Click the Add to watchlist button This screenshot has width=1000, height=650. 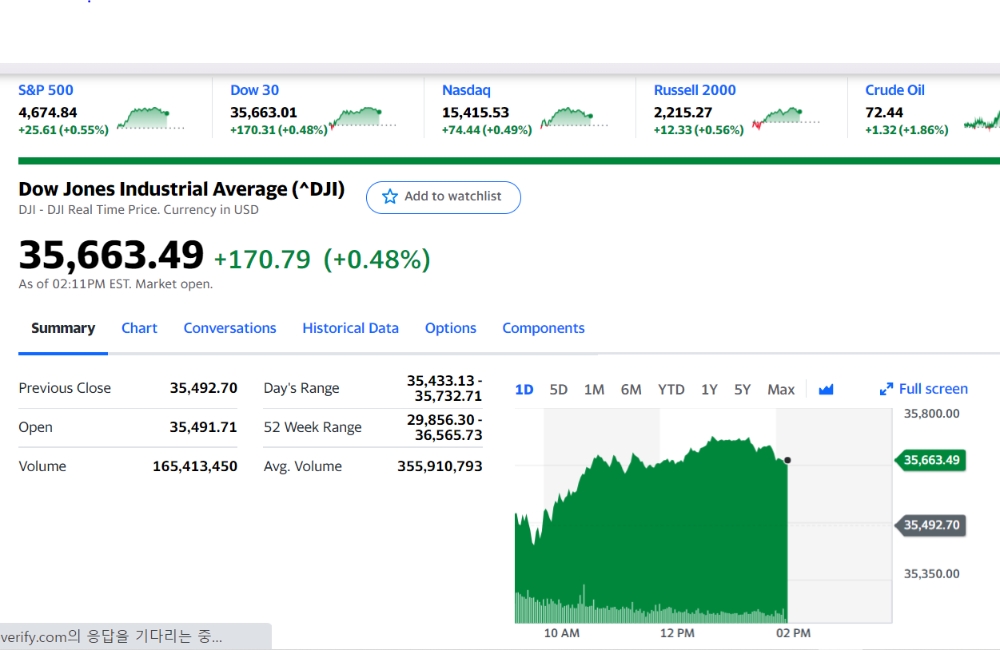pos(443,197)
